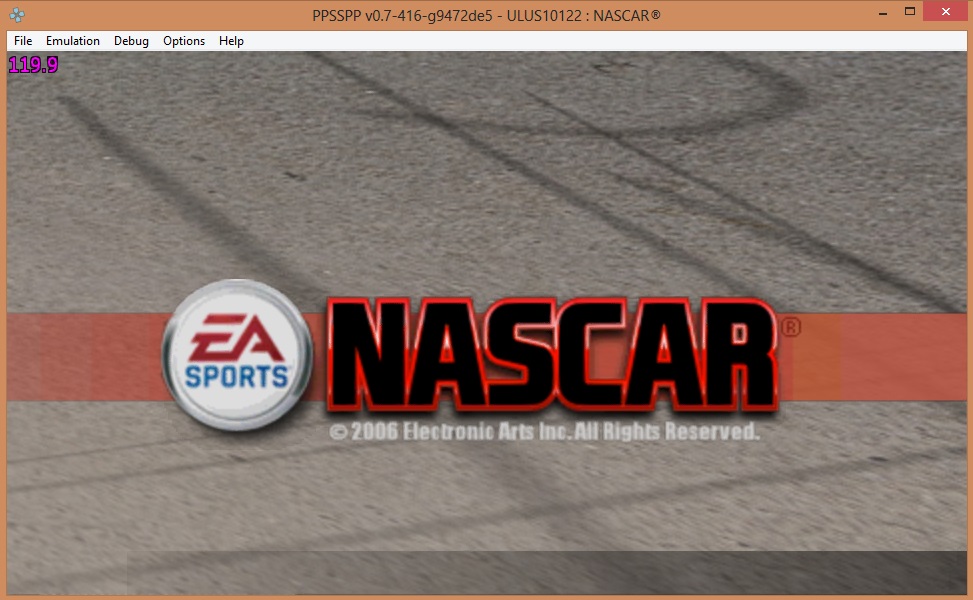Open the Debug menu
Viewport: 973px width, 600px height.
(131, 41)
